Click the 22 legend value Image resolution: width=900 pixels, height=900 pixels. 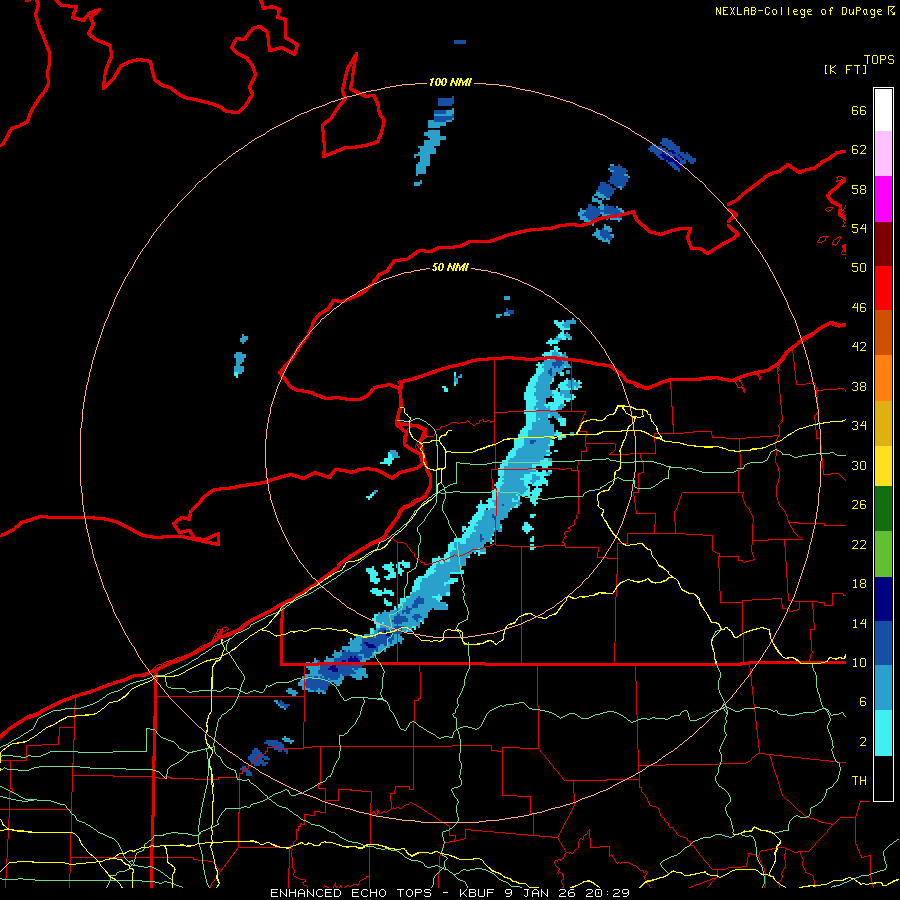tap(859, 544)
